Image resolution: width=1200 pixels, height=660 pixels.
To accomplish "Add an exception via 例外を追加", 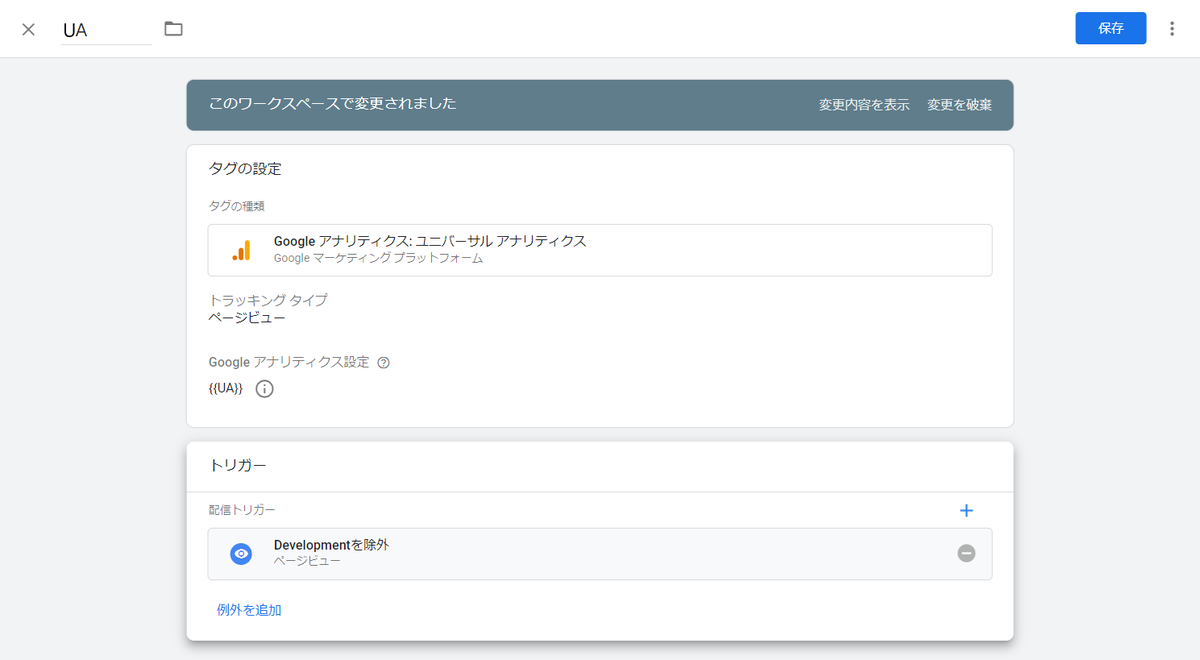I will tap(249, 610).
